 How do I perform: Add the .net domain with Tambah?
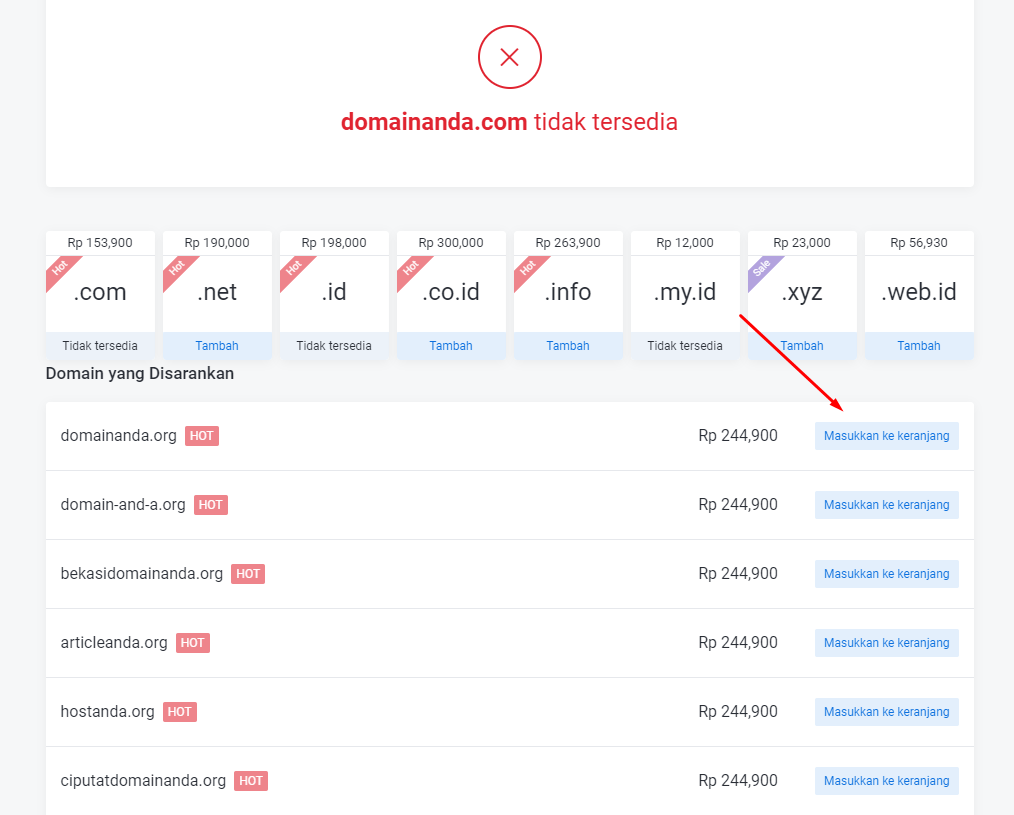click(x=217, y=346)
